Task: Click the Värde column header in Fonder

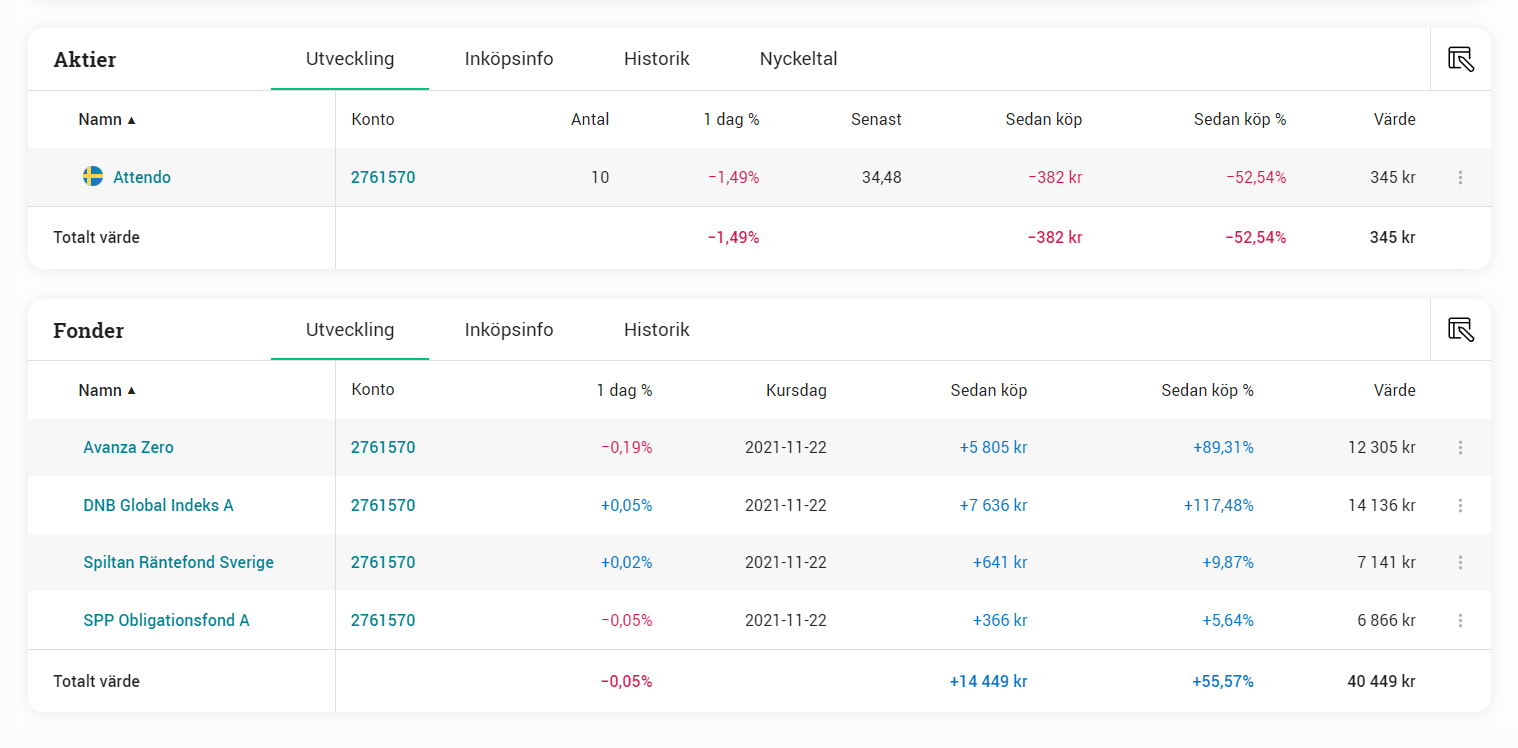Action: pyautogui.click(x=1395, y=391)
